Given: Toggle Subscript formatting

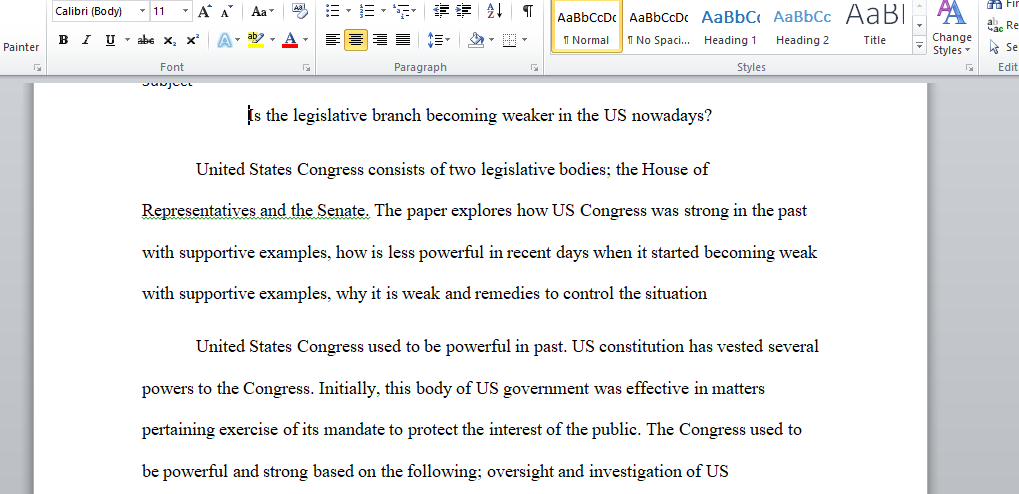Looking at the screenshot, I should point(170,40).
